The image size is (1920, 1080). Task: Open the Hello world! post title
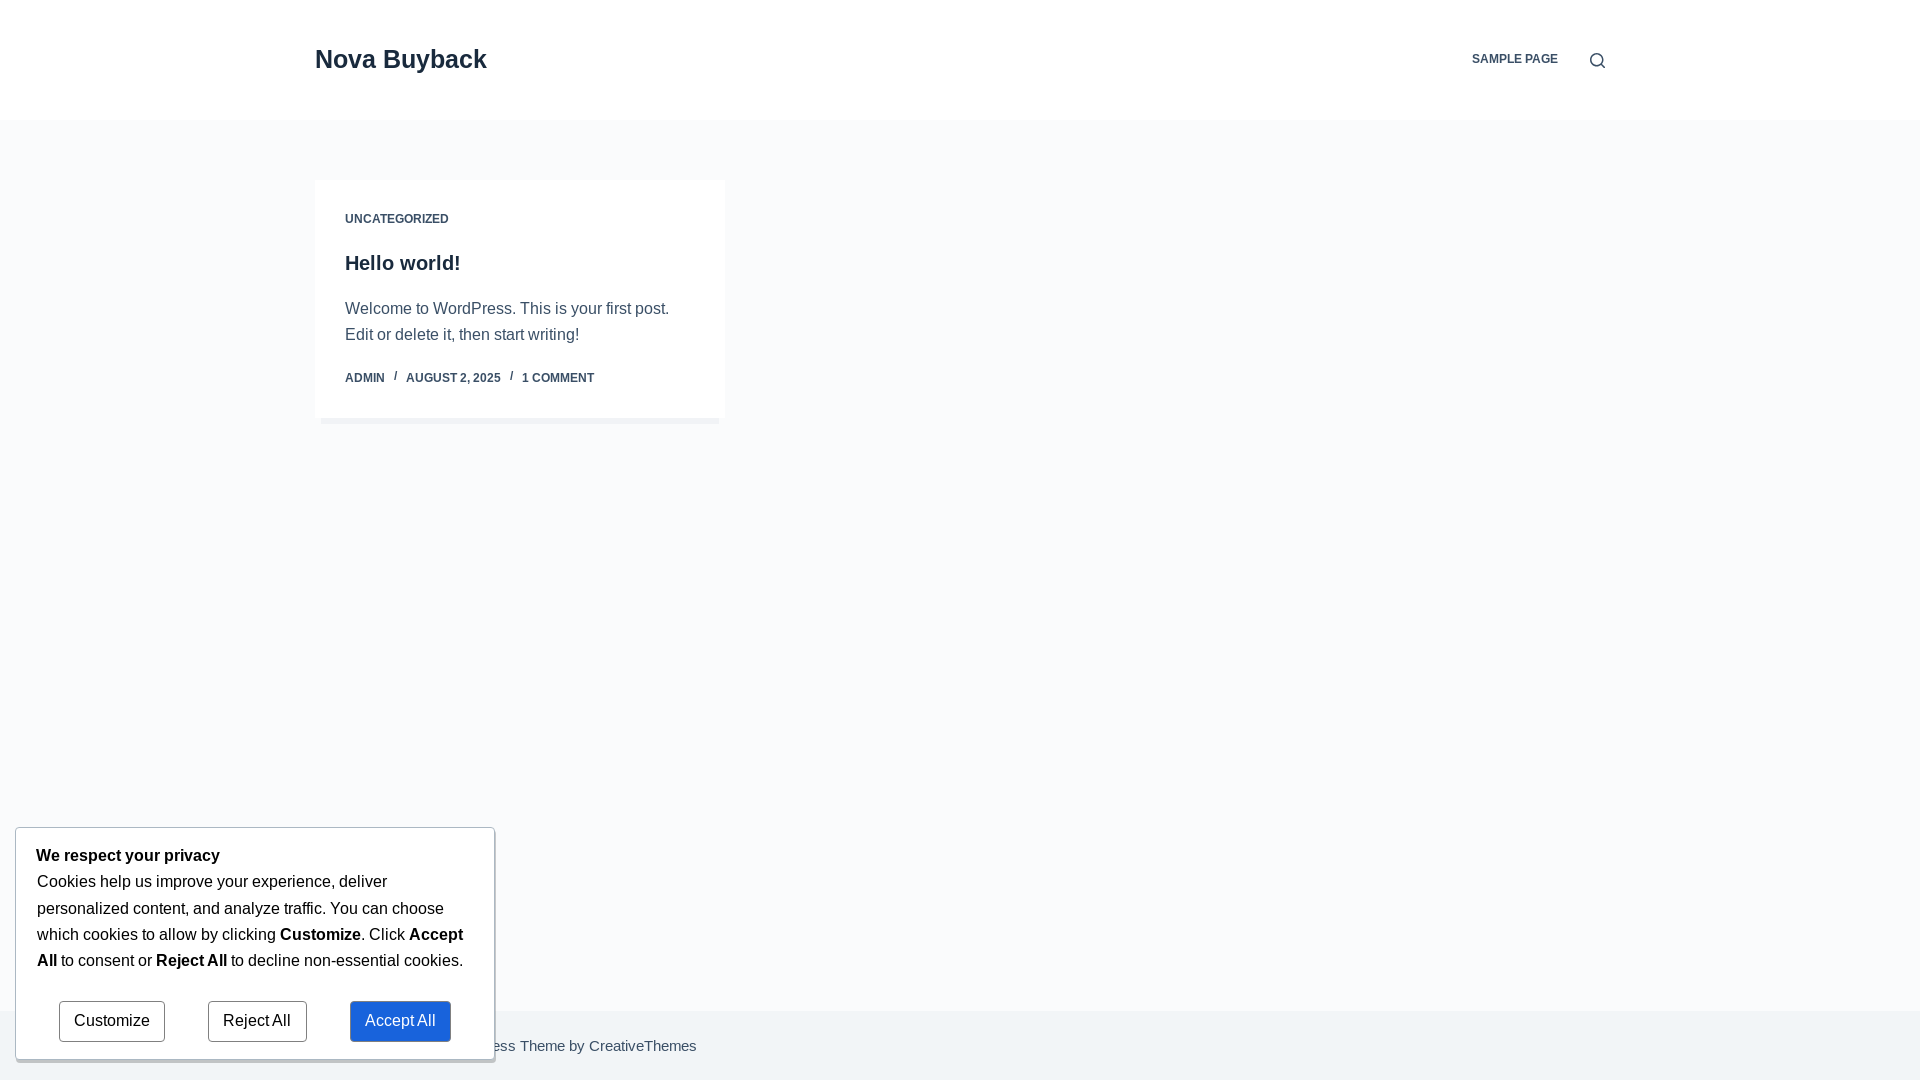pos(402,263)
